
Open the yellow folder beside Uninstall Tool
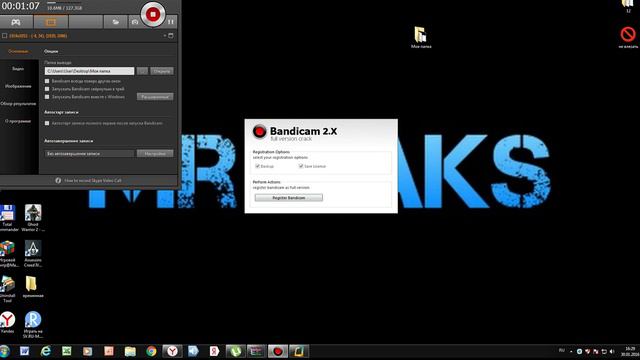pos(32,287)
